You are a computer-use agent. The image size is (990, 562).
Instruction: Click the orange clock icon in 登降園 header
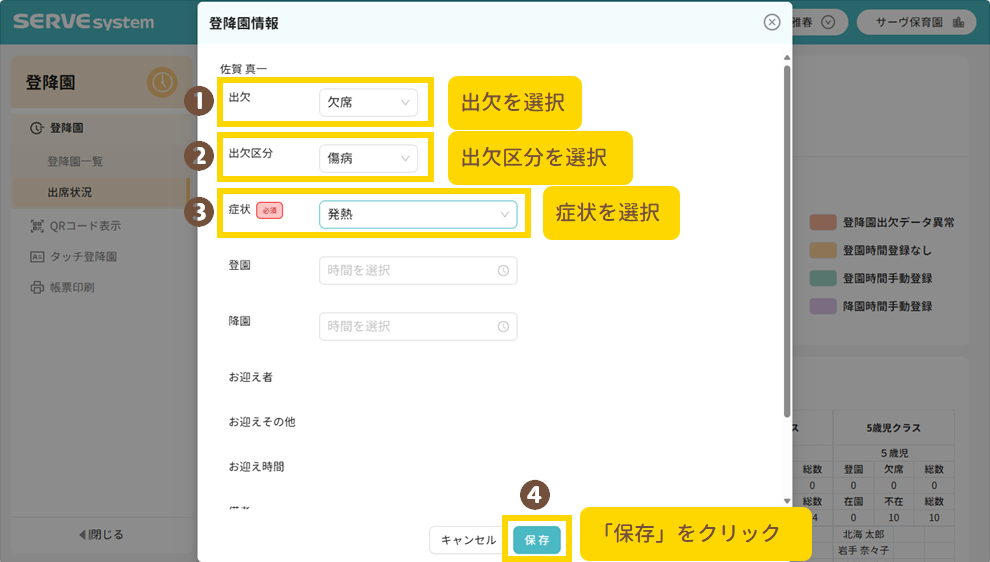[162, 82]
